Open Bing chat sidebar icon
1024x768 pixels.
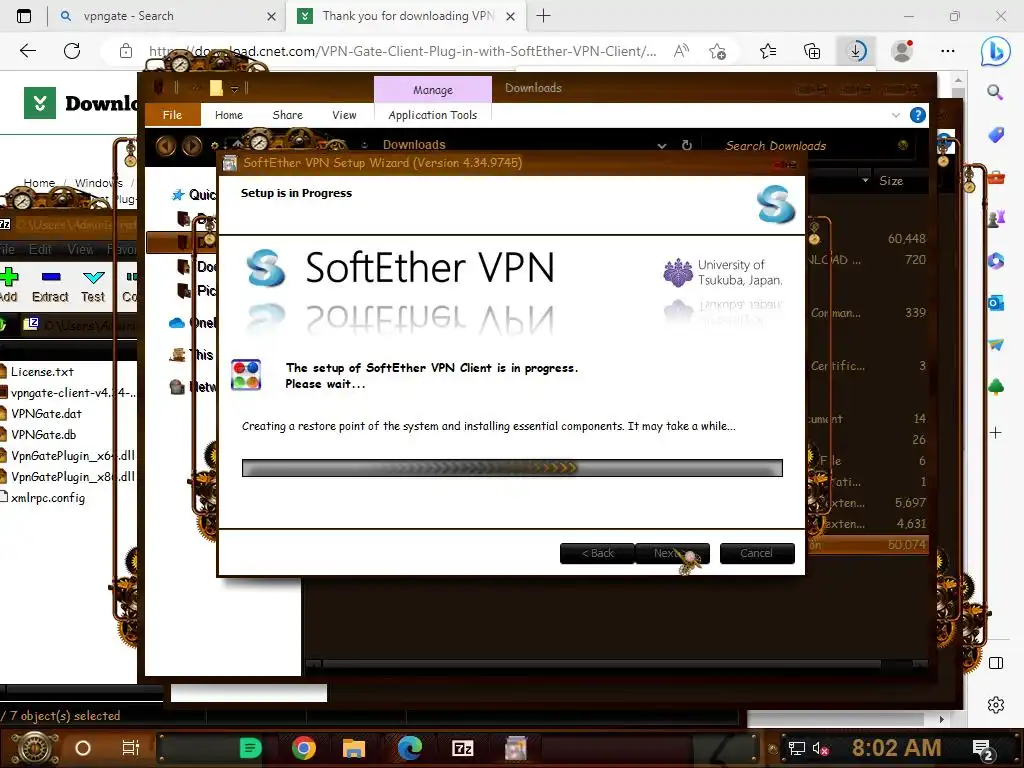pos(995,51)
